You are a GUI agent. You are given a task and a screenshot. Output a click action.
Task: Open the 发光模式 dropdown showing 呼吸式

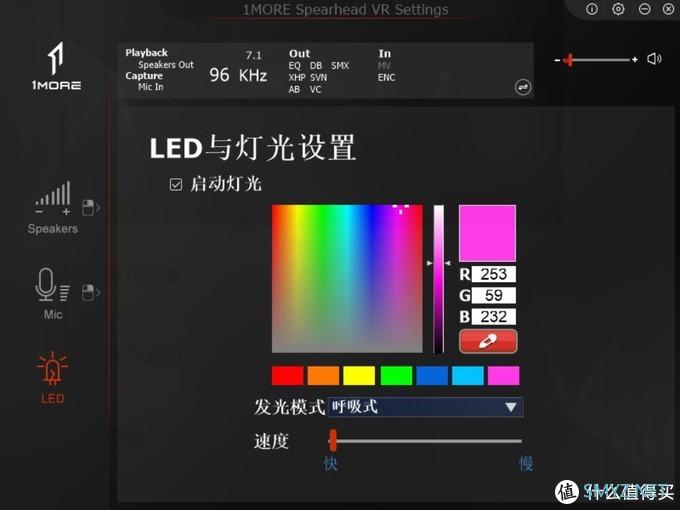tap(425, 407)
